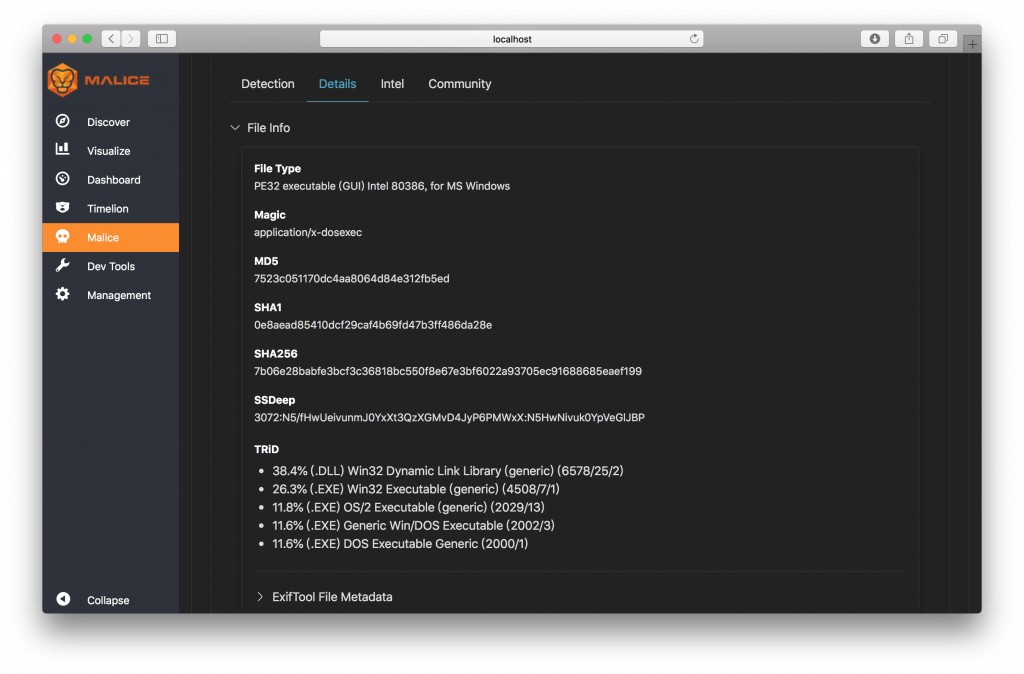Image resolution: width=1024 pixels, height=674 pixels.
Task: Click the SHA256 hash value
Action: pyautogui.click(x=447, y=371)
